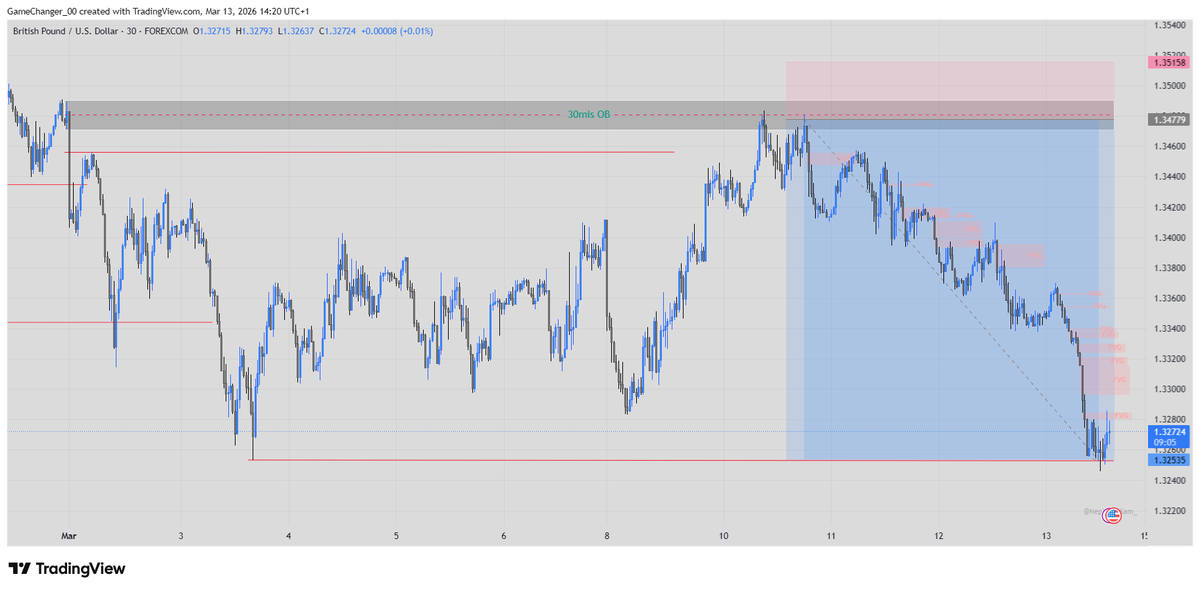Select the short position's red stop-loss zone
Screen dimensions: 1200x591
(x=949, y=90)
